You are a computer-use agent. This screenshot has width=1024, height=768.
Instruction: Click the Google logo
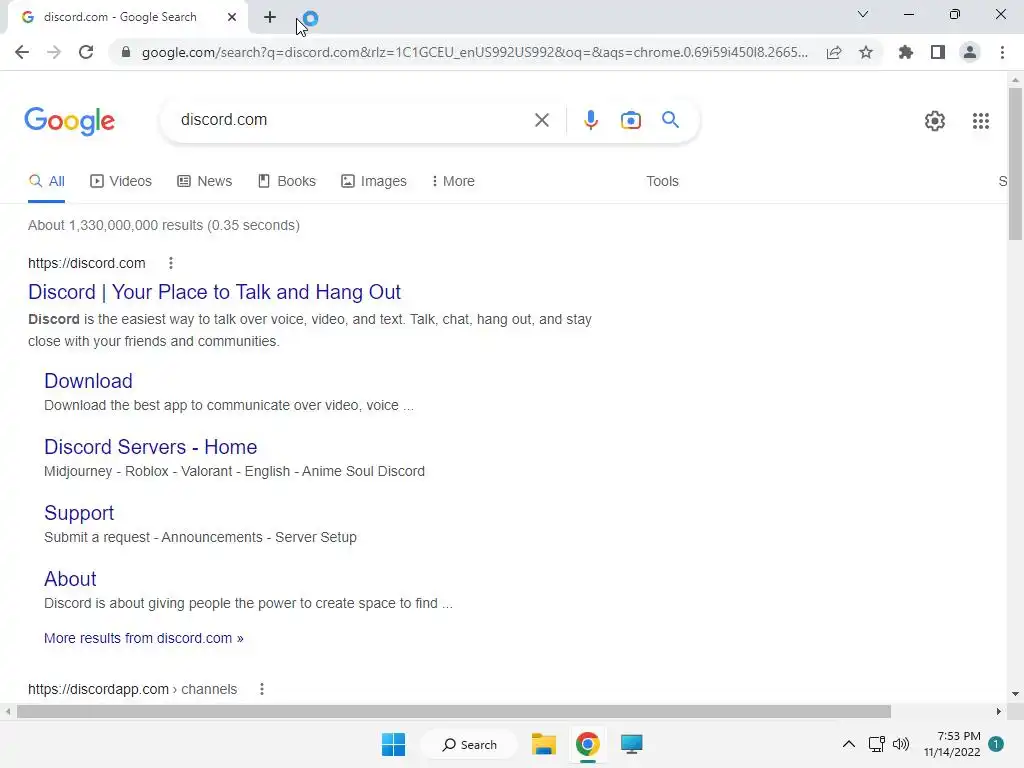click(x=69, y=121)
